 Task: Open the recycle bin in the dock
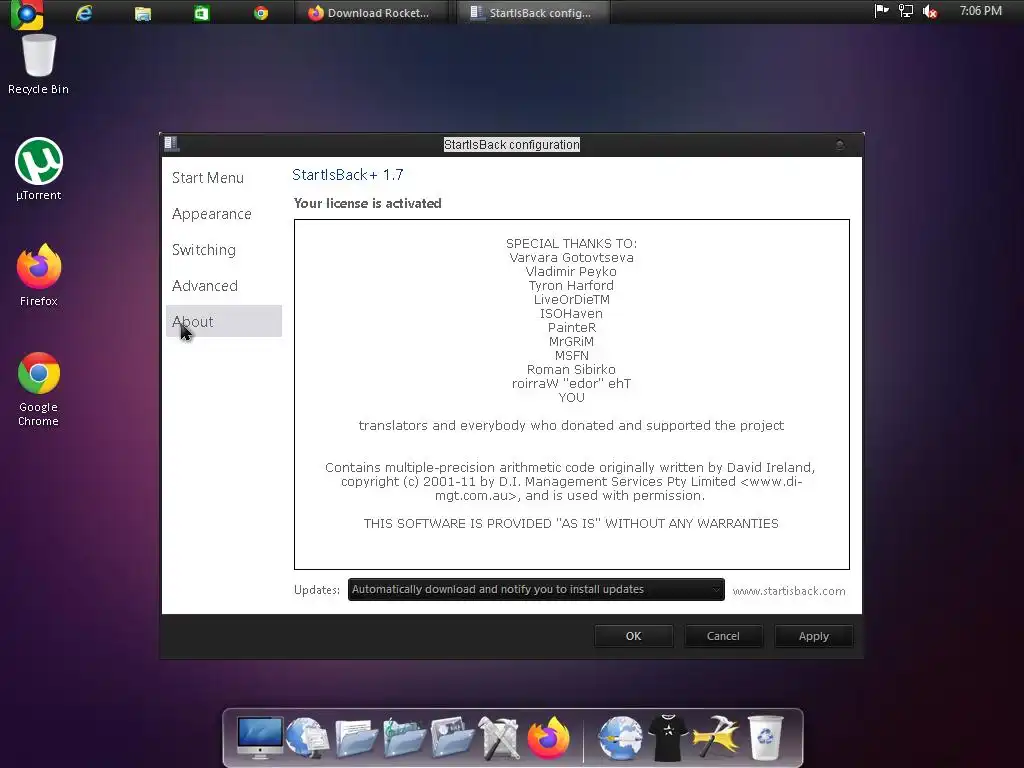[x=765, y=738]
